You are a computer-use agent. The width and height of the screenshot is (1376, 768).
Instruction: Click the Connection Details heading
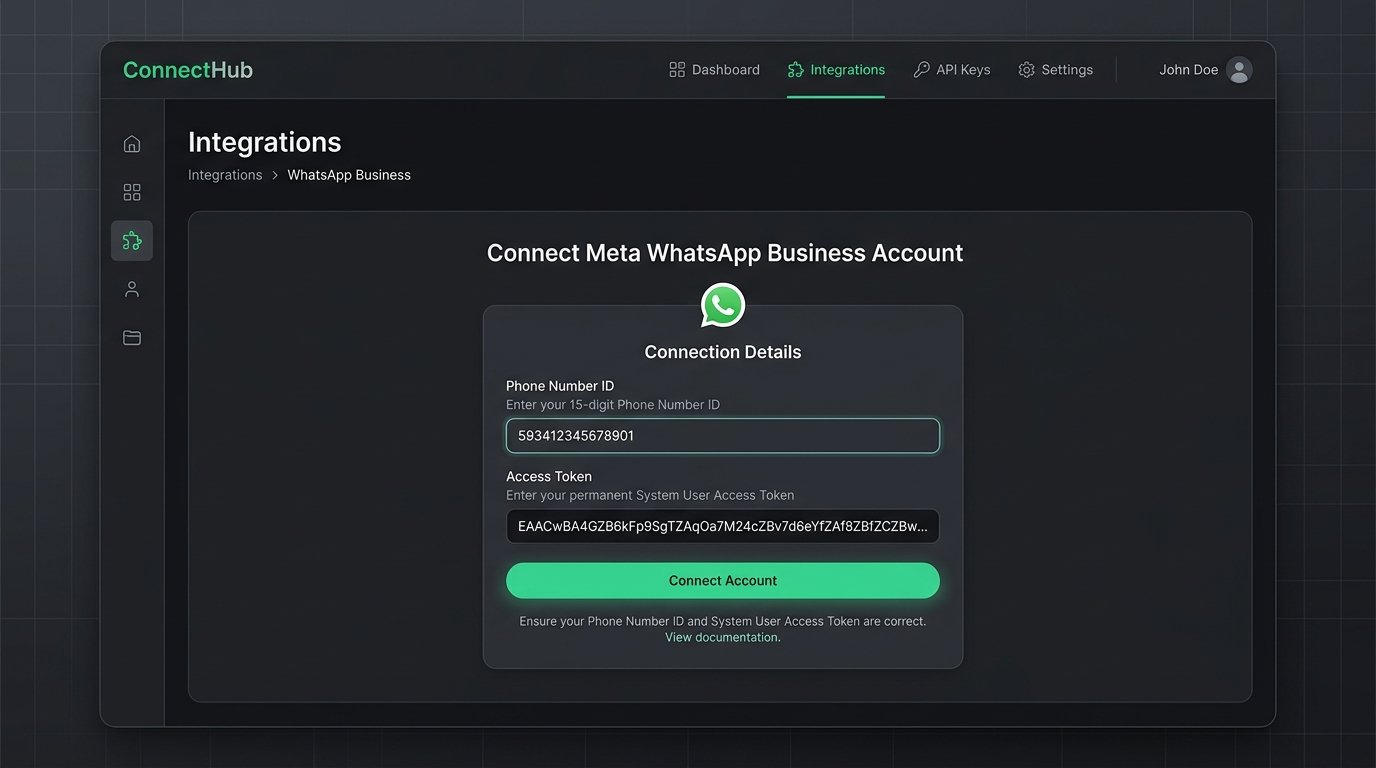pyautogui.click(x=723, y=352)
